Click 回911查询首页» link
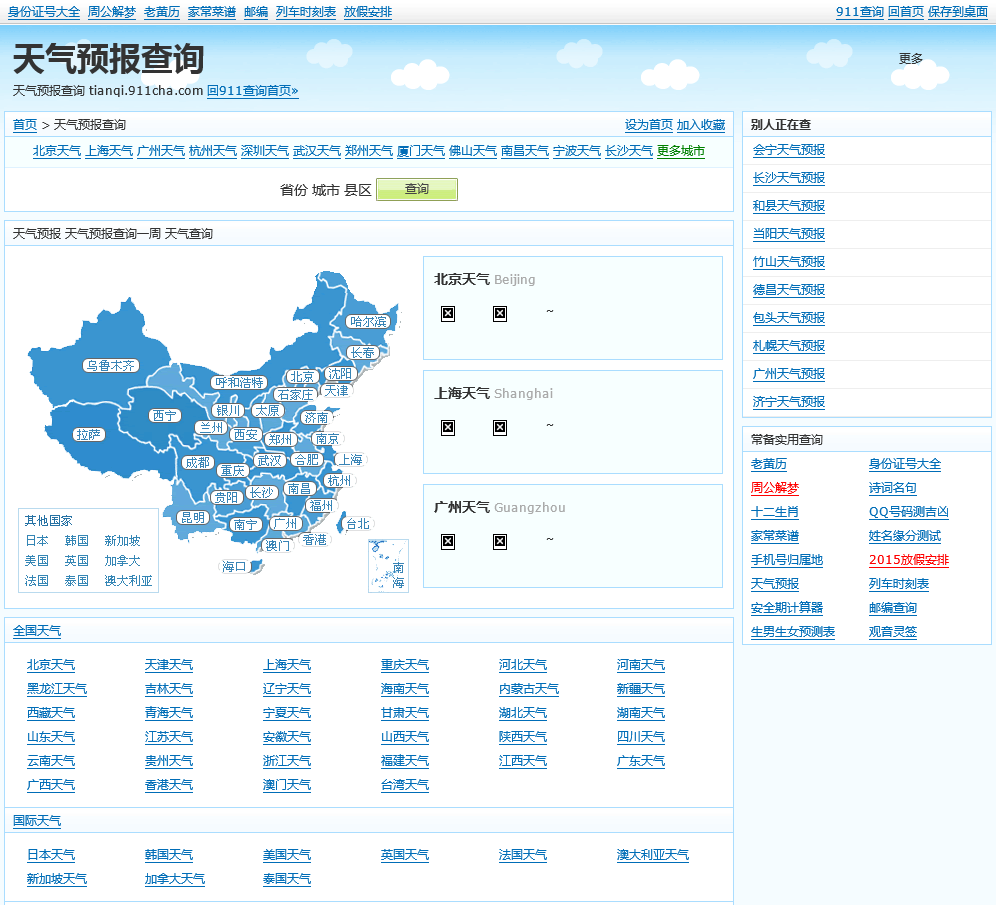 tap(252, 91)
